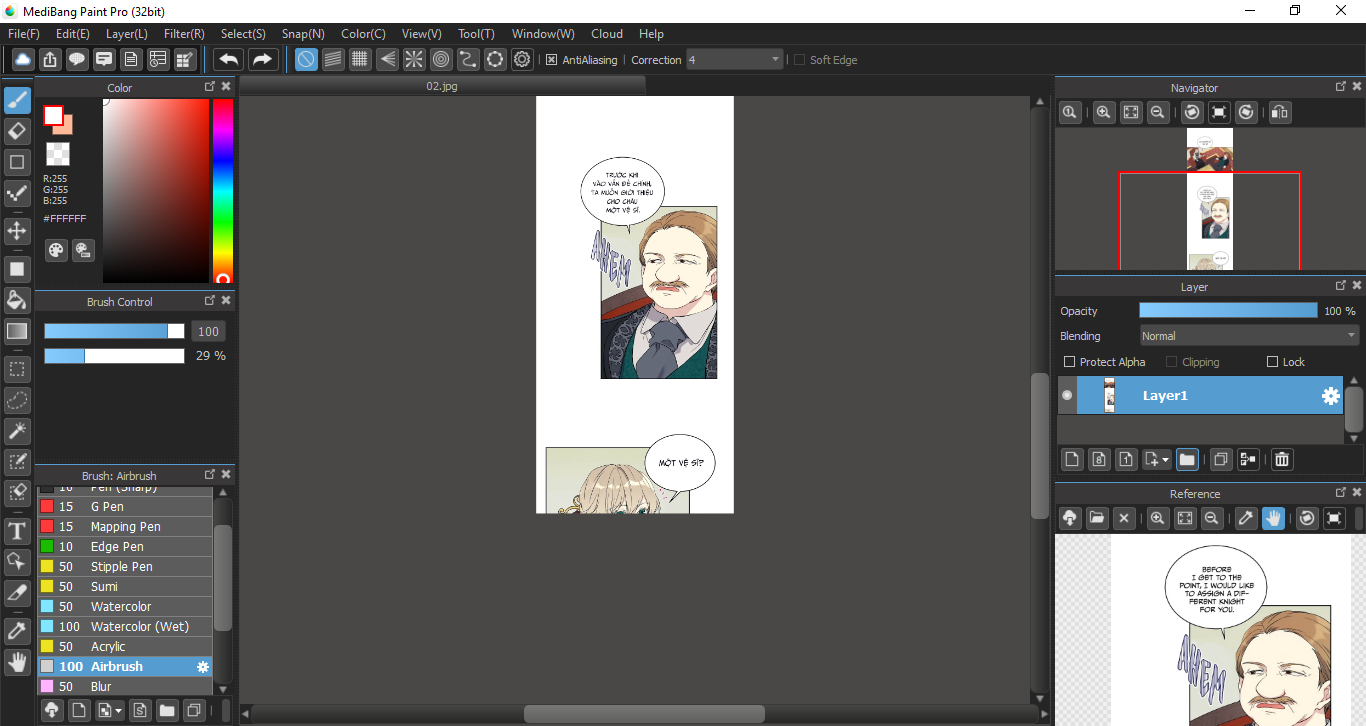1366x726 pixels.
Task: Select the Acrylic brush
Action: click(125, 647)
